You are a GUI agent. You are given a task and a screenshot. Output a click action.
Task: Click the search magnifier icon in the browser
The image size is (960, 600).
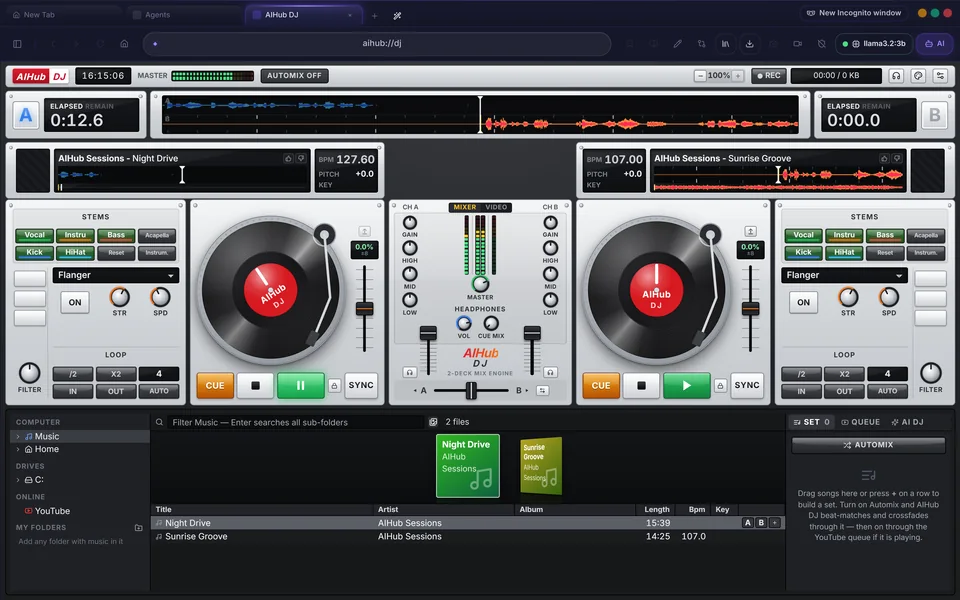click(159, 422)
